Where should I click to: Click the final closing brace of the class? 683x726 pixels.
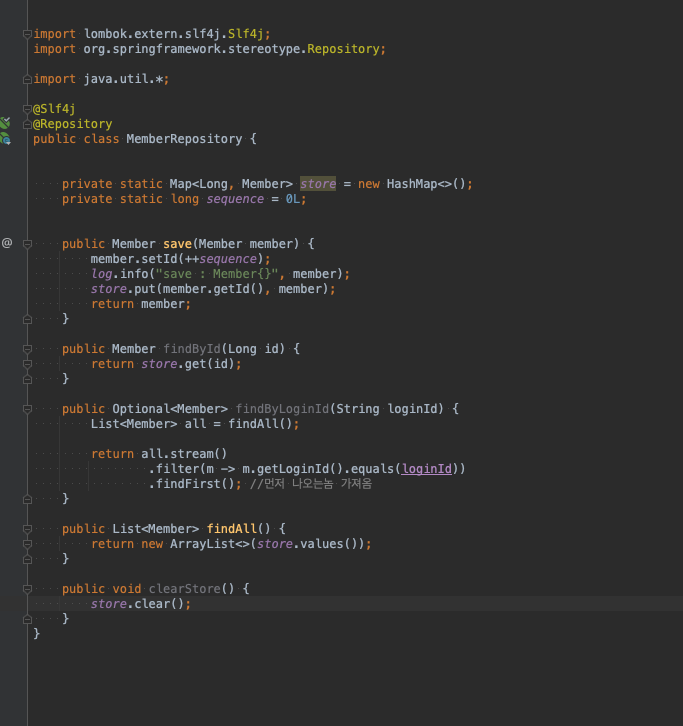37,633
